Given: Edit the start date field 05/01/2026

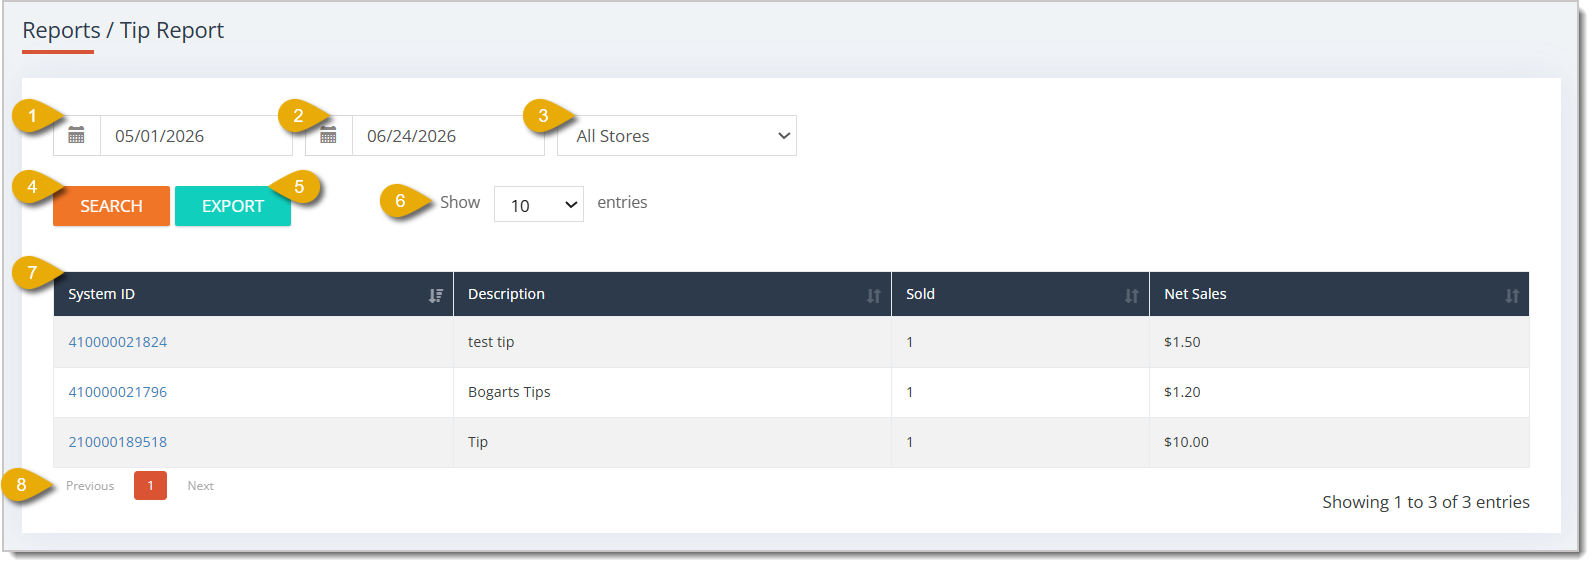Looking at the screenshot, I should 196,136.
